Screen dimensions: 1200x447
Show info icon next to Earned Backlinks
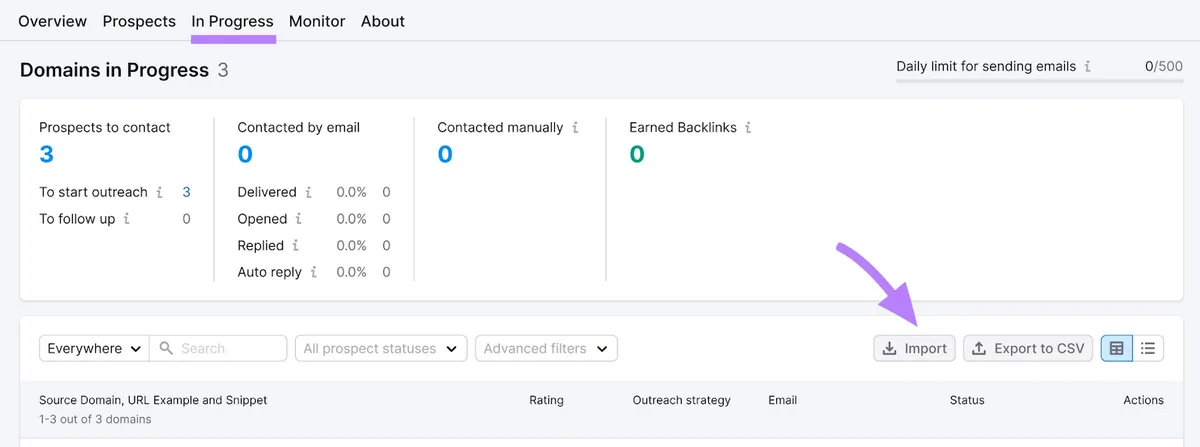coord(748,128)
